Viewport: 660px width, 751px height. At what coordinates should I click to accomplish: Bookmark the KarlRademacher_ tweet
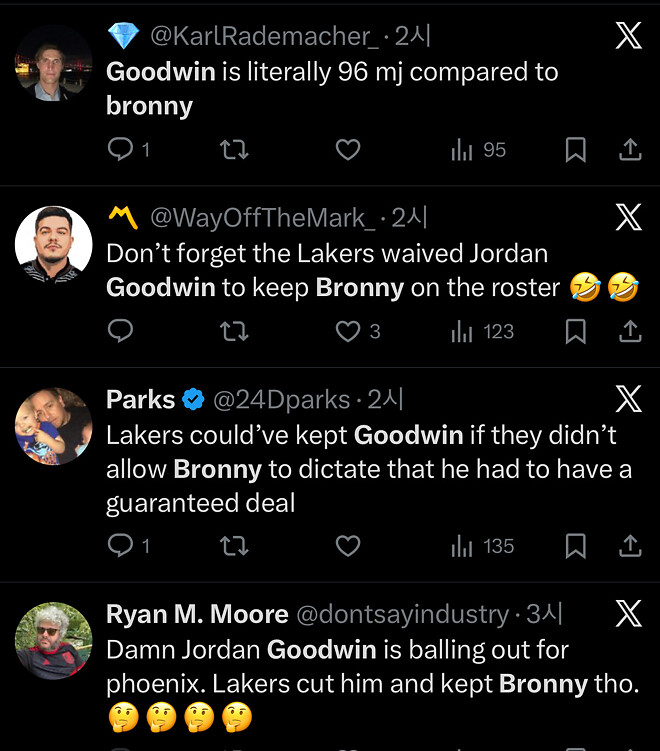pyautogui.click(x=575, y=149)
